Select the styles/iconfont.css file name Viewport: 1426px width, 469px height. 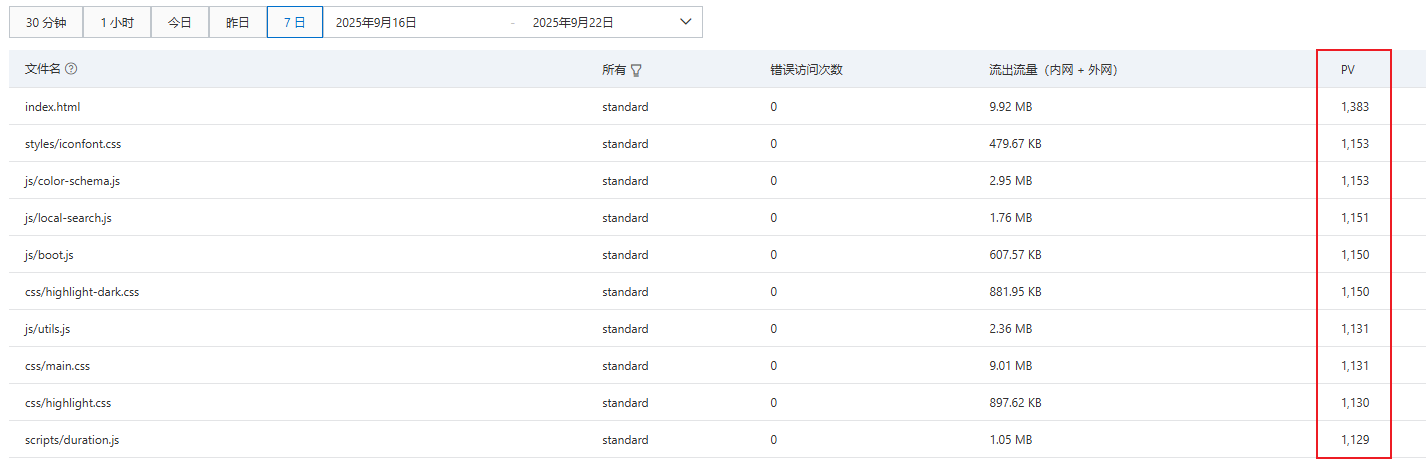73,144
